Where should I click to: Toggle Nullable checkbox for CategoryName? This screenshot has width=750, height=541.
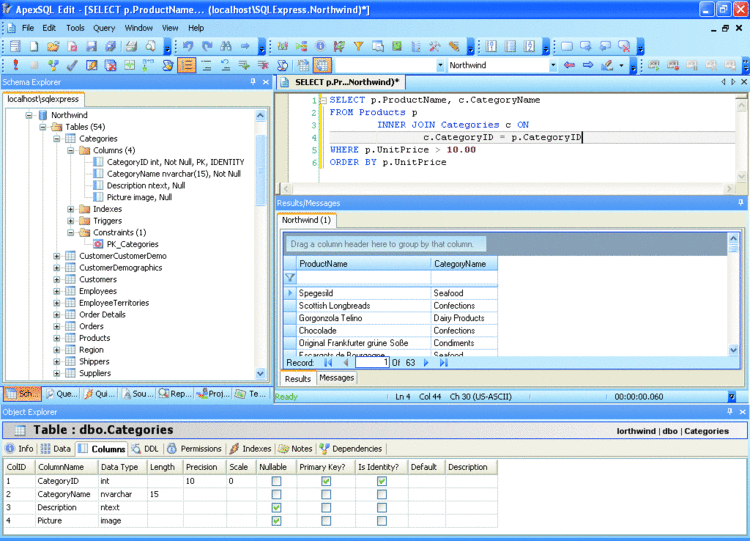[x=276, y=494]
